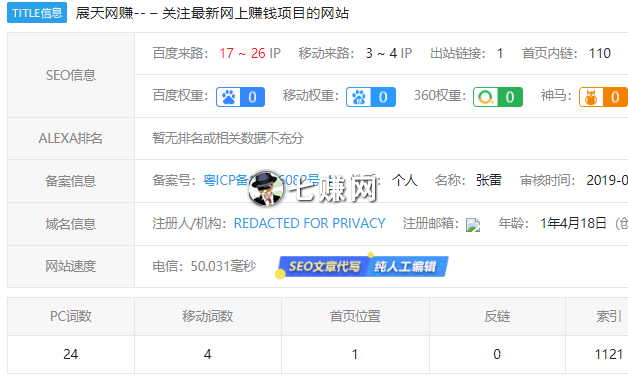Click the ALEXA排名 row label
Screen dimensions: 628x378
70,138
